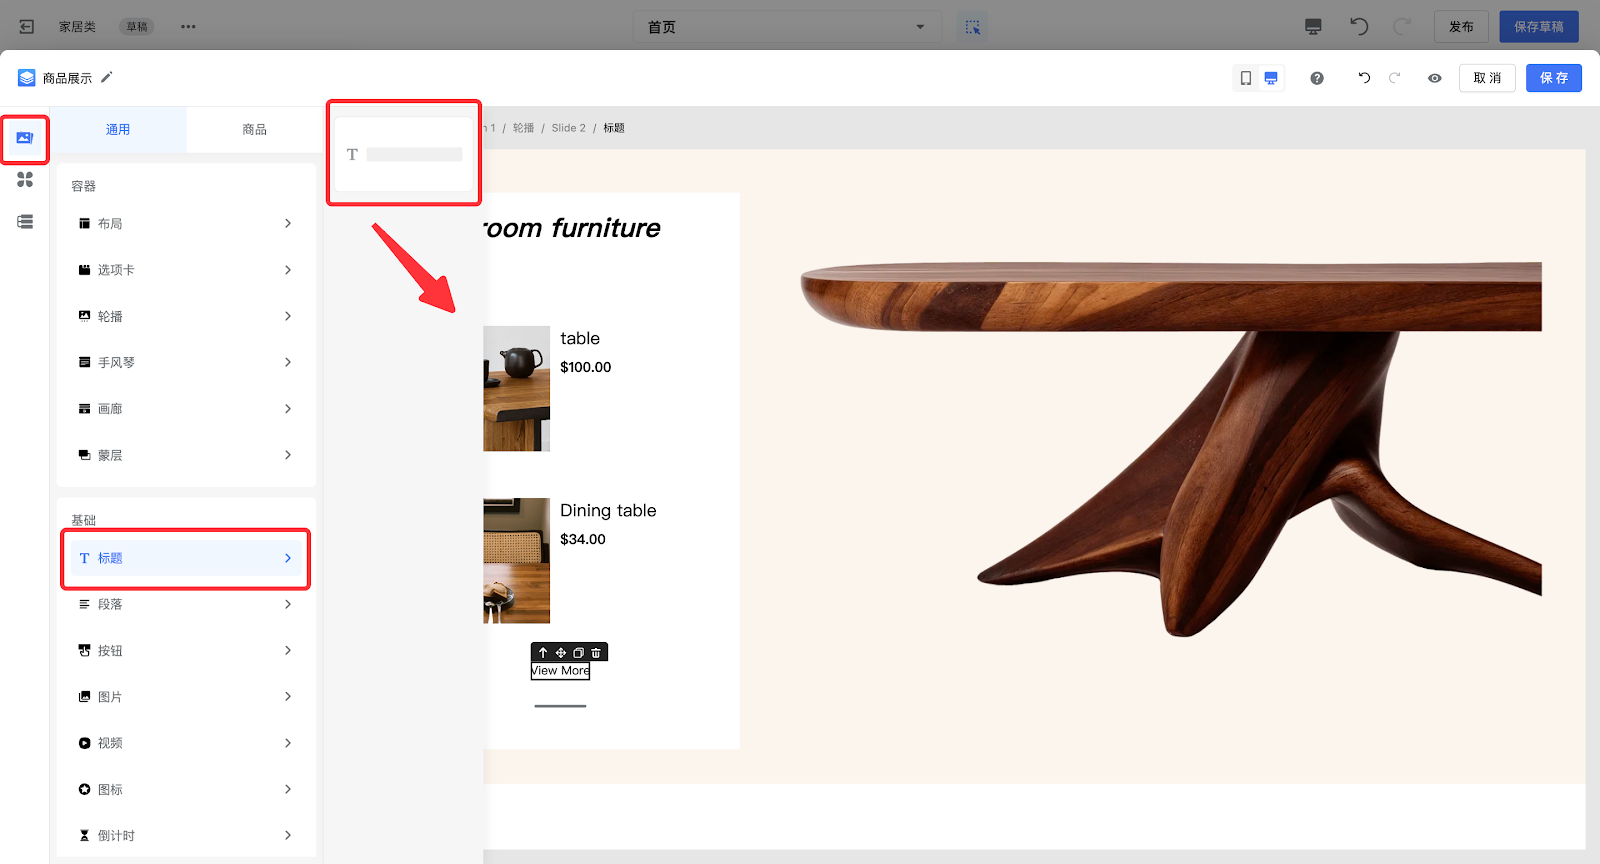Duplicate the selected View More element
The height and width of the screenshot is (864, 1600).
(578, 653)
